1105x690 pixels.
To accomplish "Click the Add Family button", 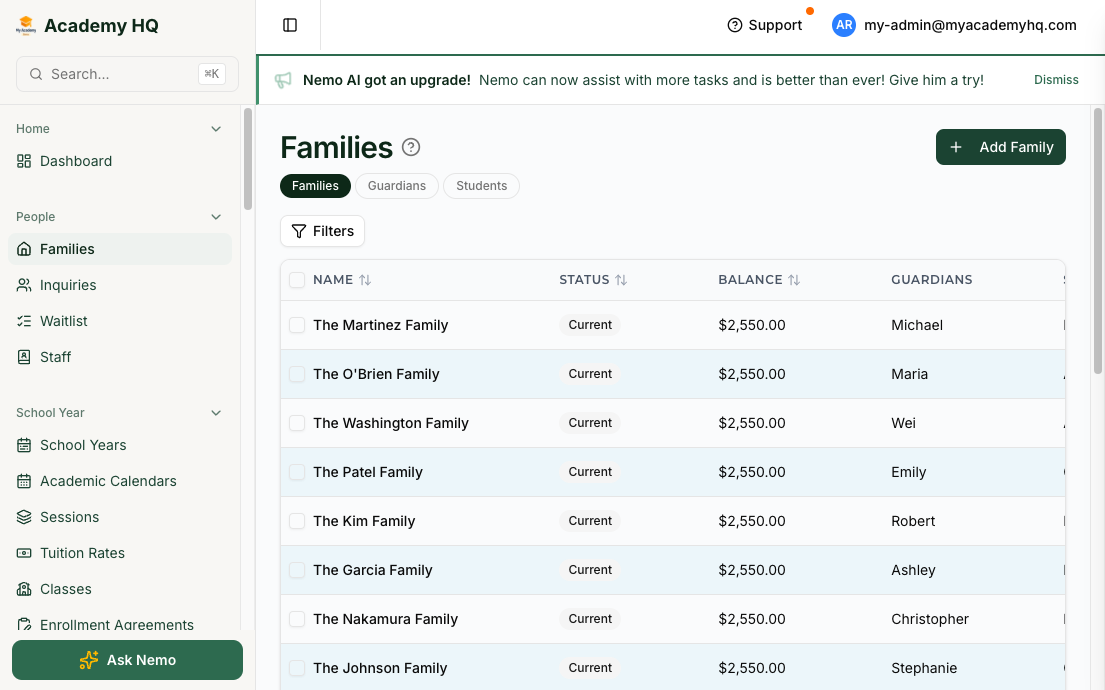I will click(1001, 147).
